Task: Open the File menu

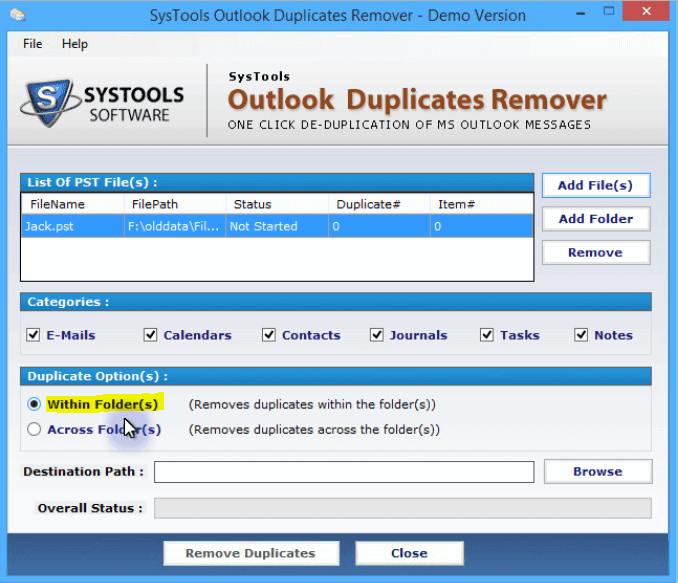Action: (x=32, y=44)
